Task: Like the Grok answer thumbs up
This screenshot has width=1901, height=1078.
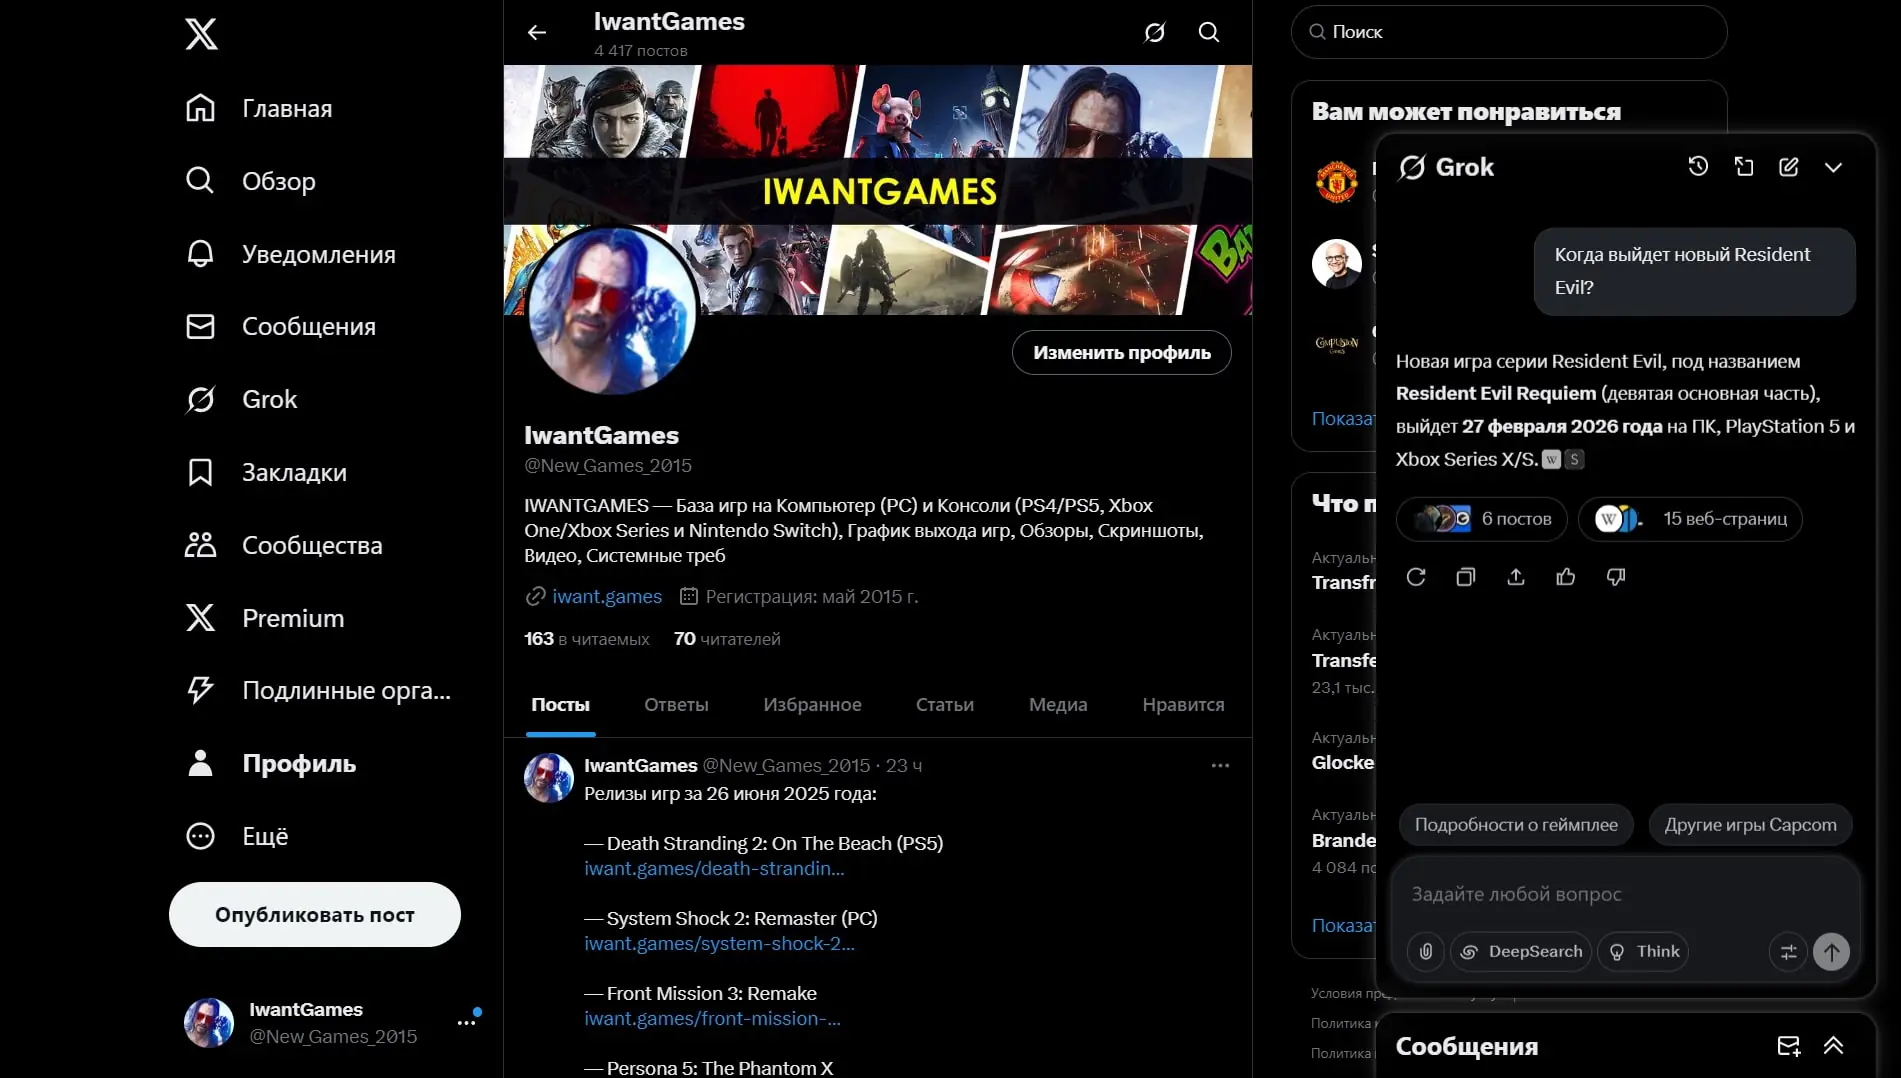Action: 1566,577
